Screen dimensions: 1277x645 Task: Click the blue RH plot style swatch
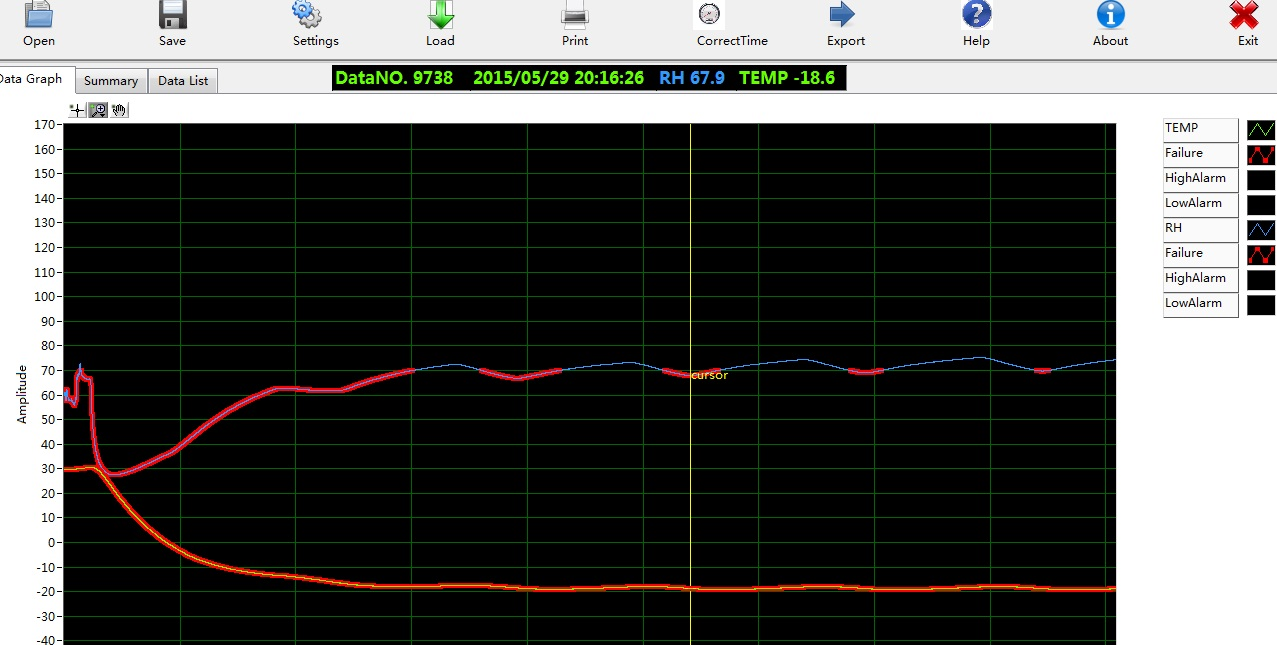pos(1260,230)
